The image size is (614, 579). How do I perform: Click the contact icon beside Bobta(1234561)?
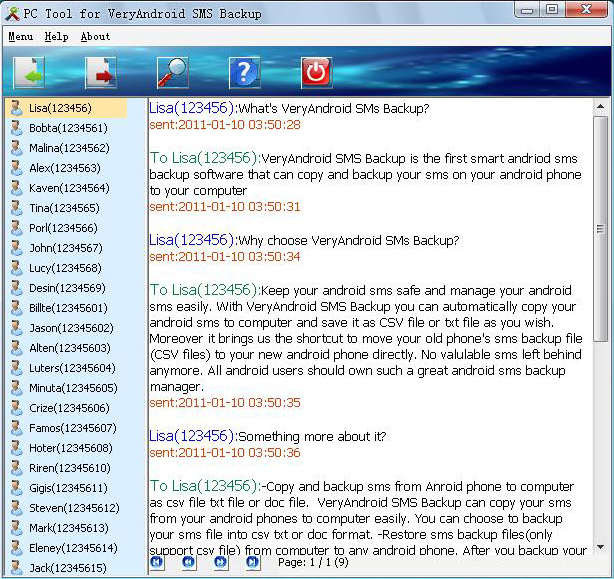pyautogui.click(x=16, y=128)
